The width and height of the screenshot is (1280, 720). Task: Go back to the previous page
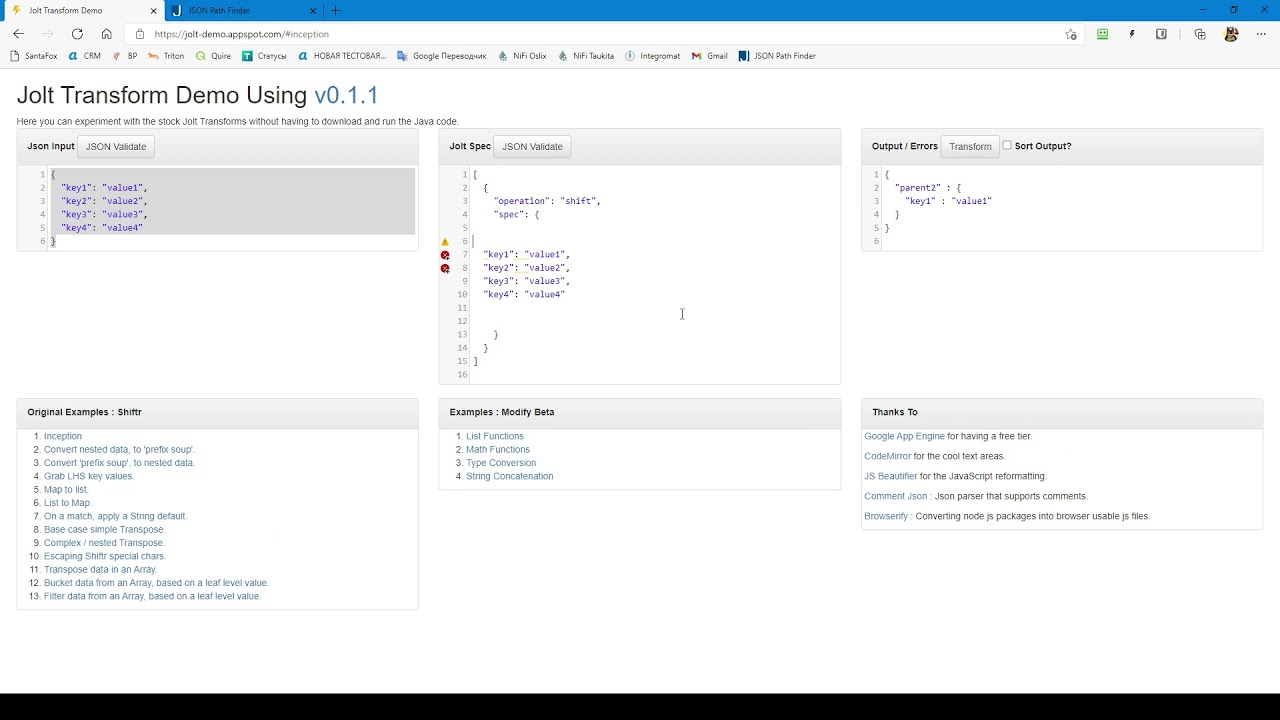point(18,34)
